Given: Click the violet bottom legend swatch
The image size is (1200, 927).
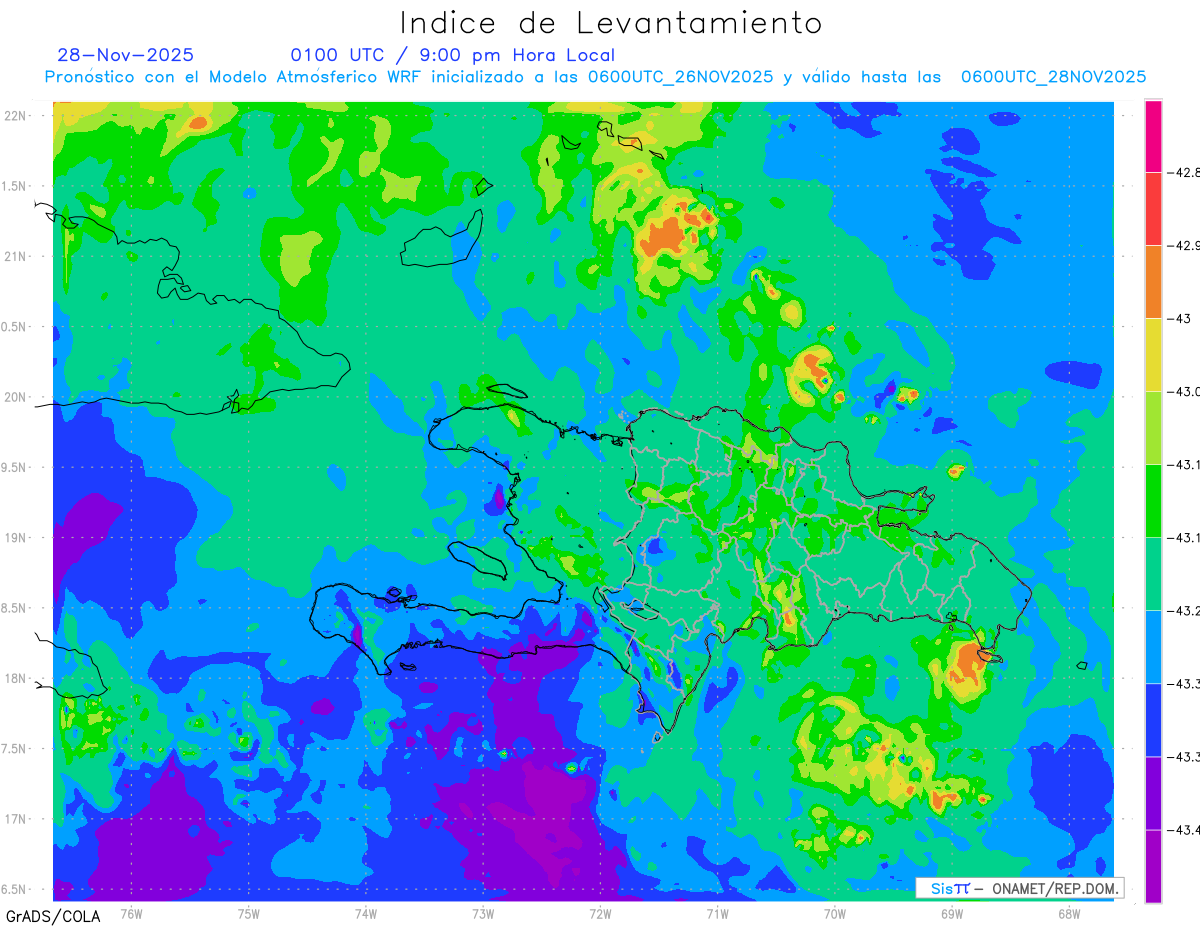Looking at the screenshot, I should [x=1154, y=866].
